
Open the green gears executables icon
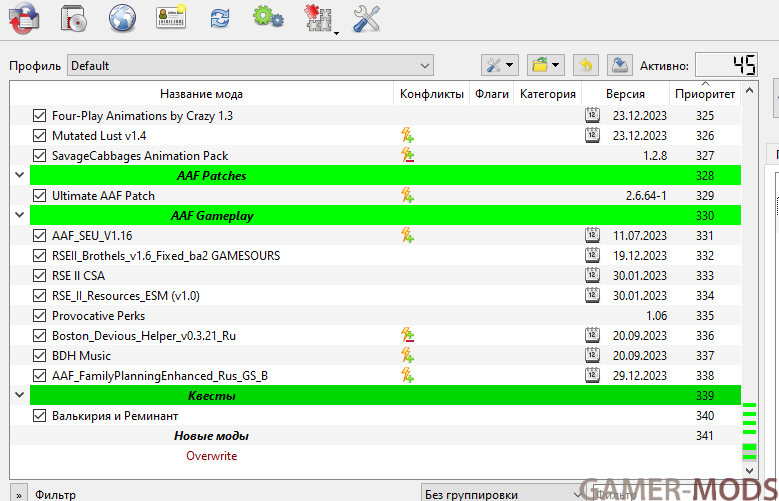tap(268, 17)
